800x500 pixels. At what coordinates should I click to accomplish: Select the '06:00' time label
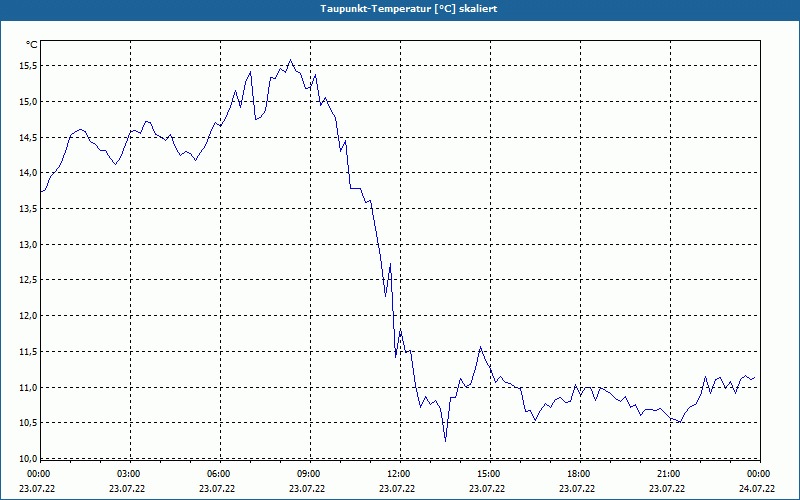(x=218, y=474)
